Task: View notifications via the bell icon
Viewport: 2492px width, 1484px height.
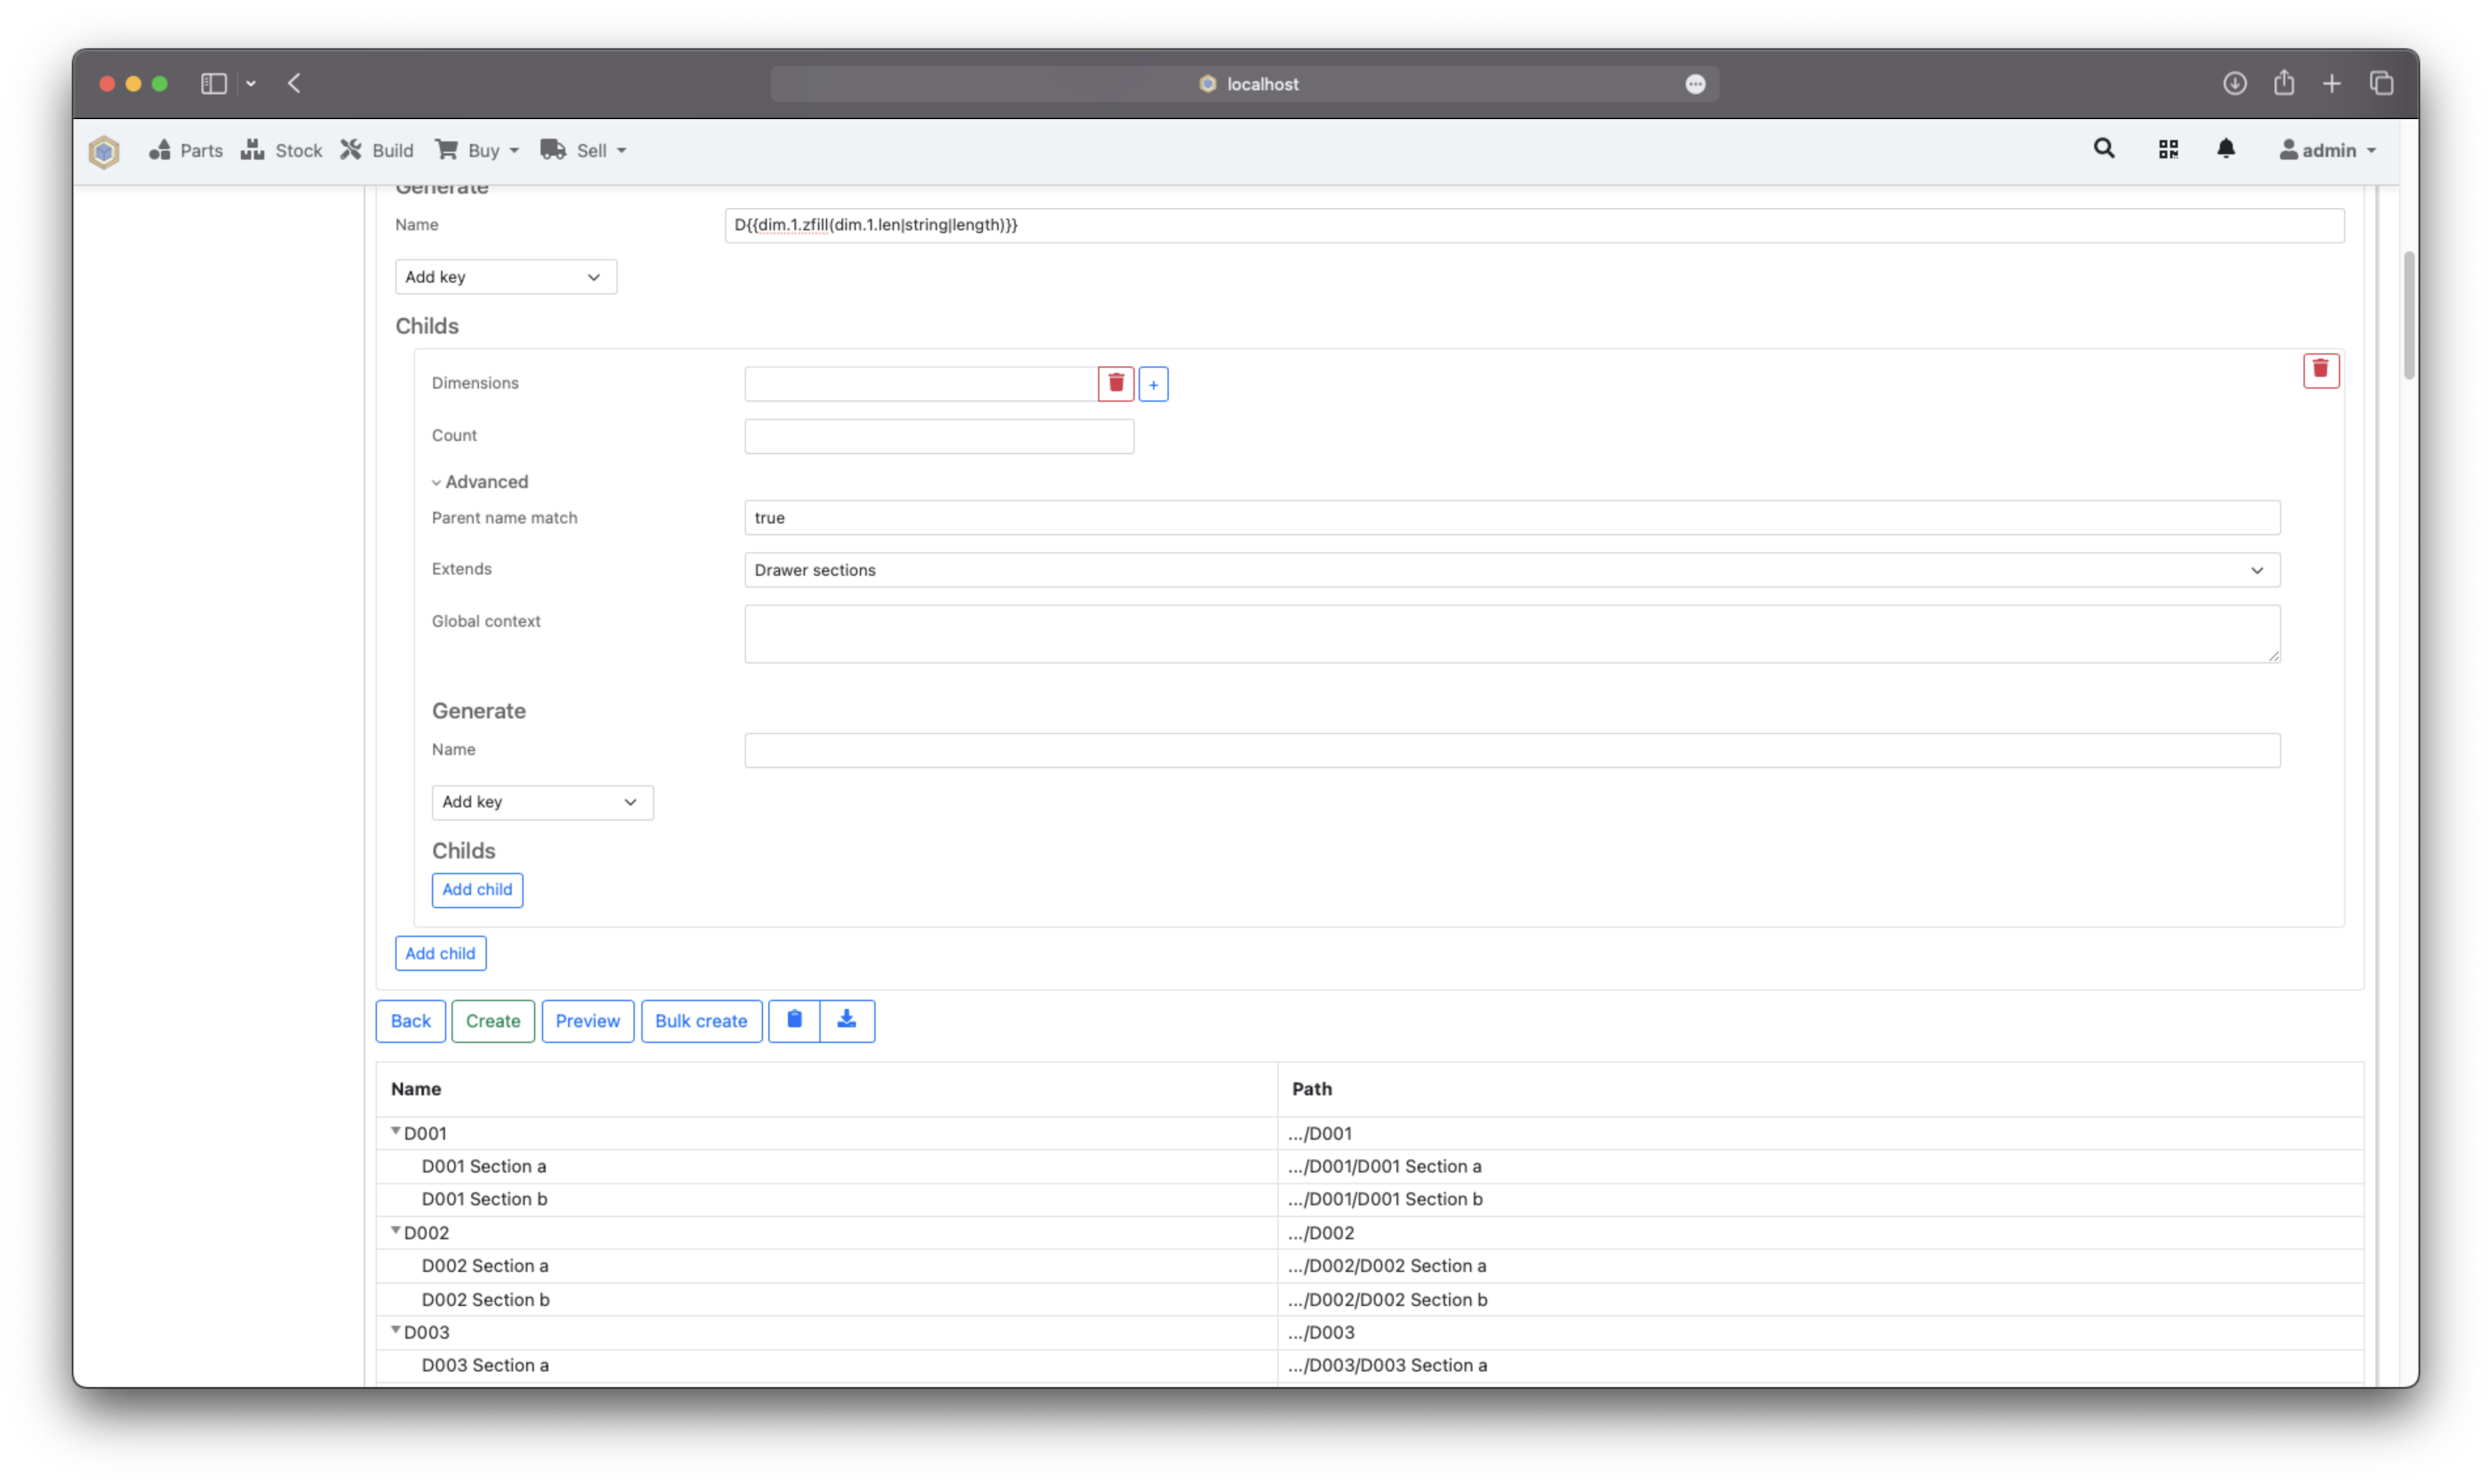Action: click(x=2227, y=148)
